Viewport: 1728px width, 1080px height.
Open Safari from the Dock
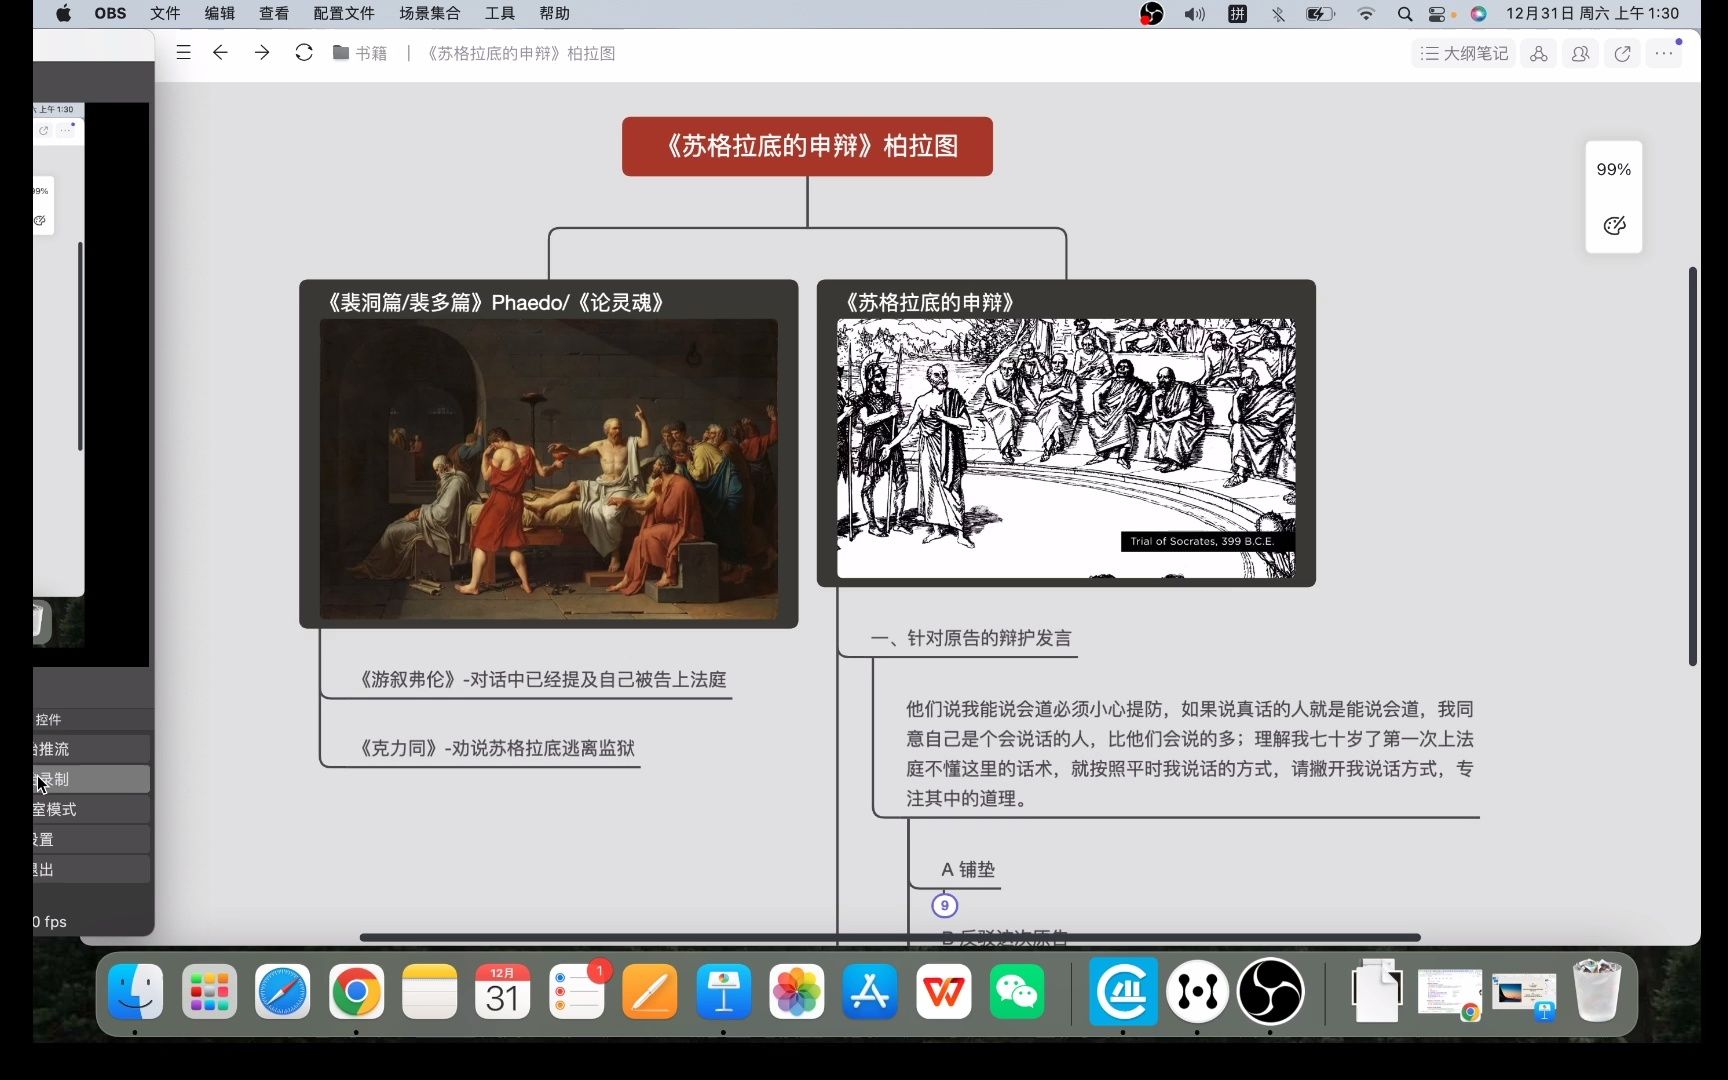point(282,991)
